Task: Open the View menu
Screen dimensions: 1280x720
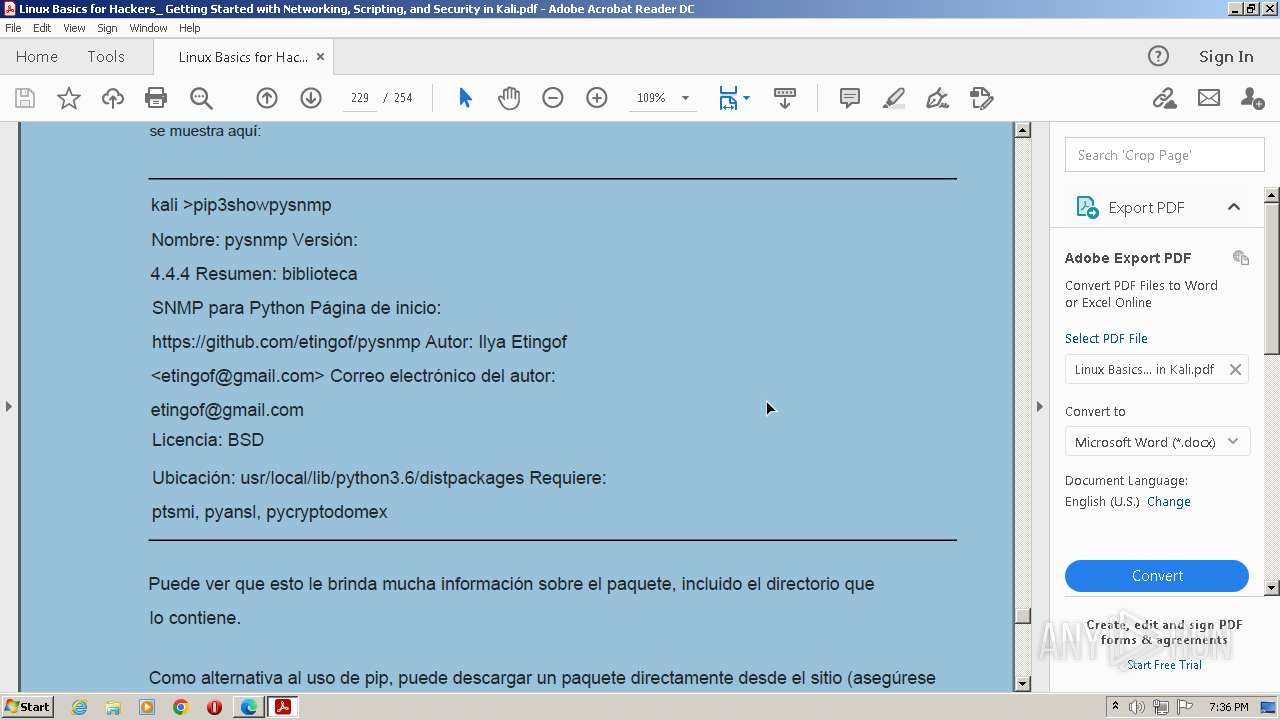Action: tap(74, 28)
